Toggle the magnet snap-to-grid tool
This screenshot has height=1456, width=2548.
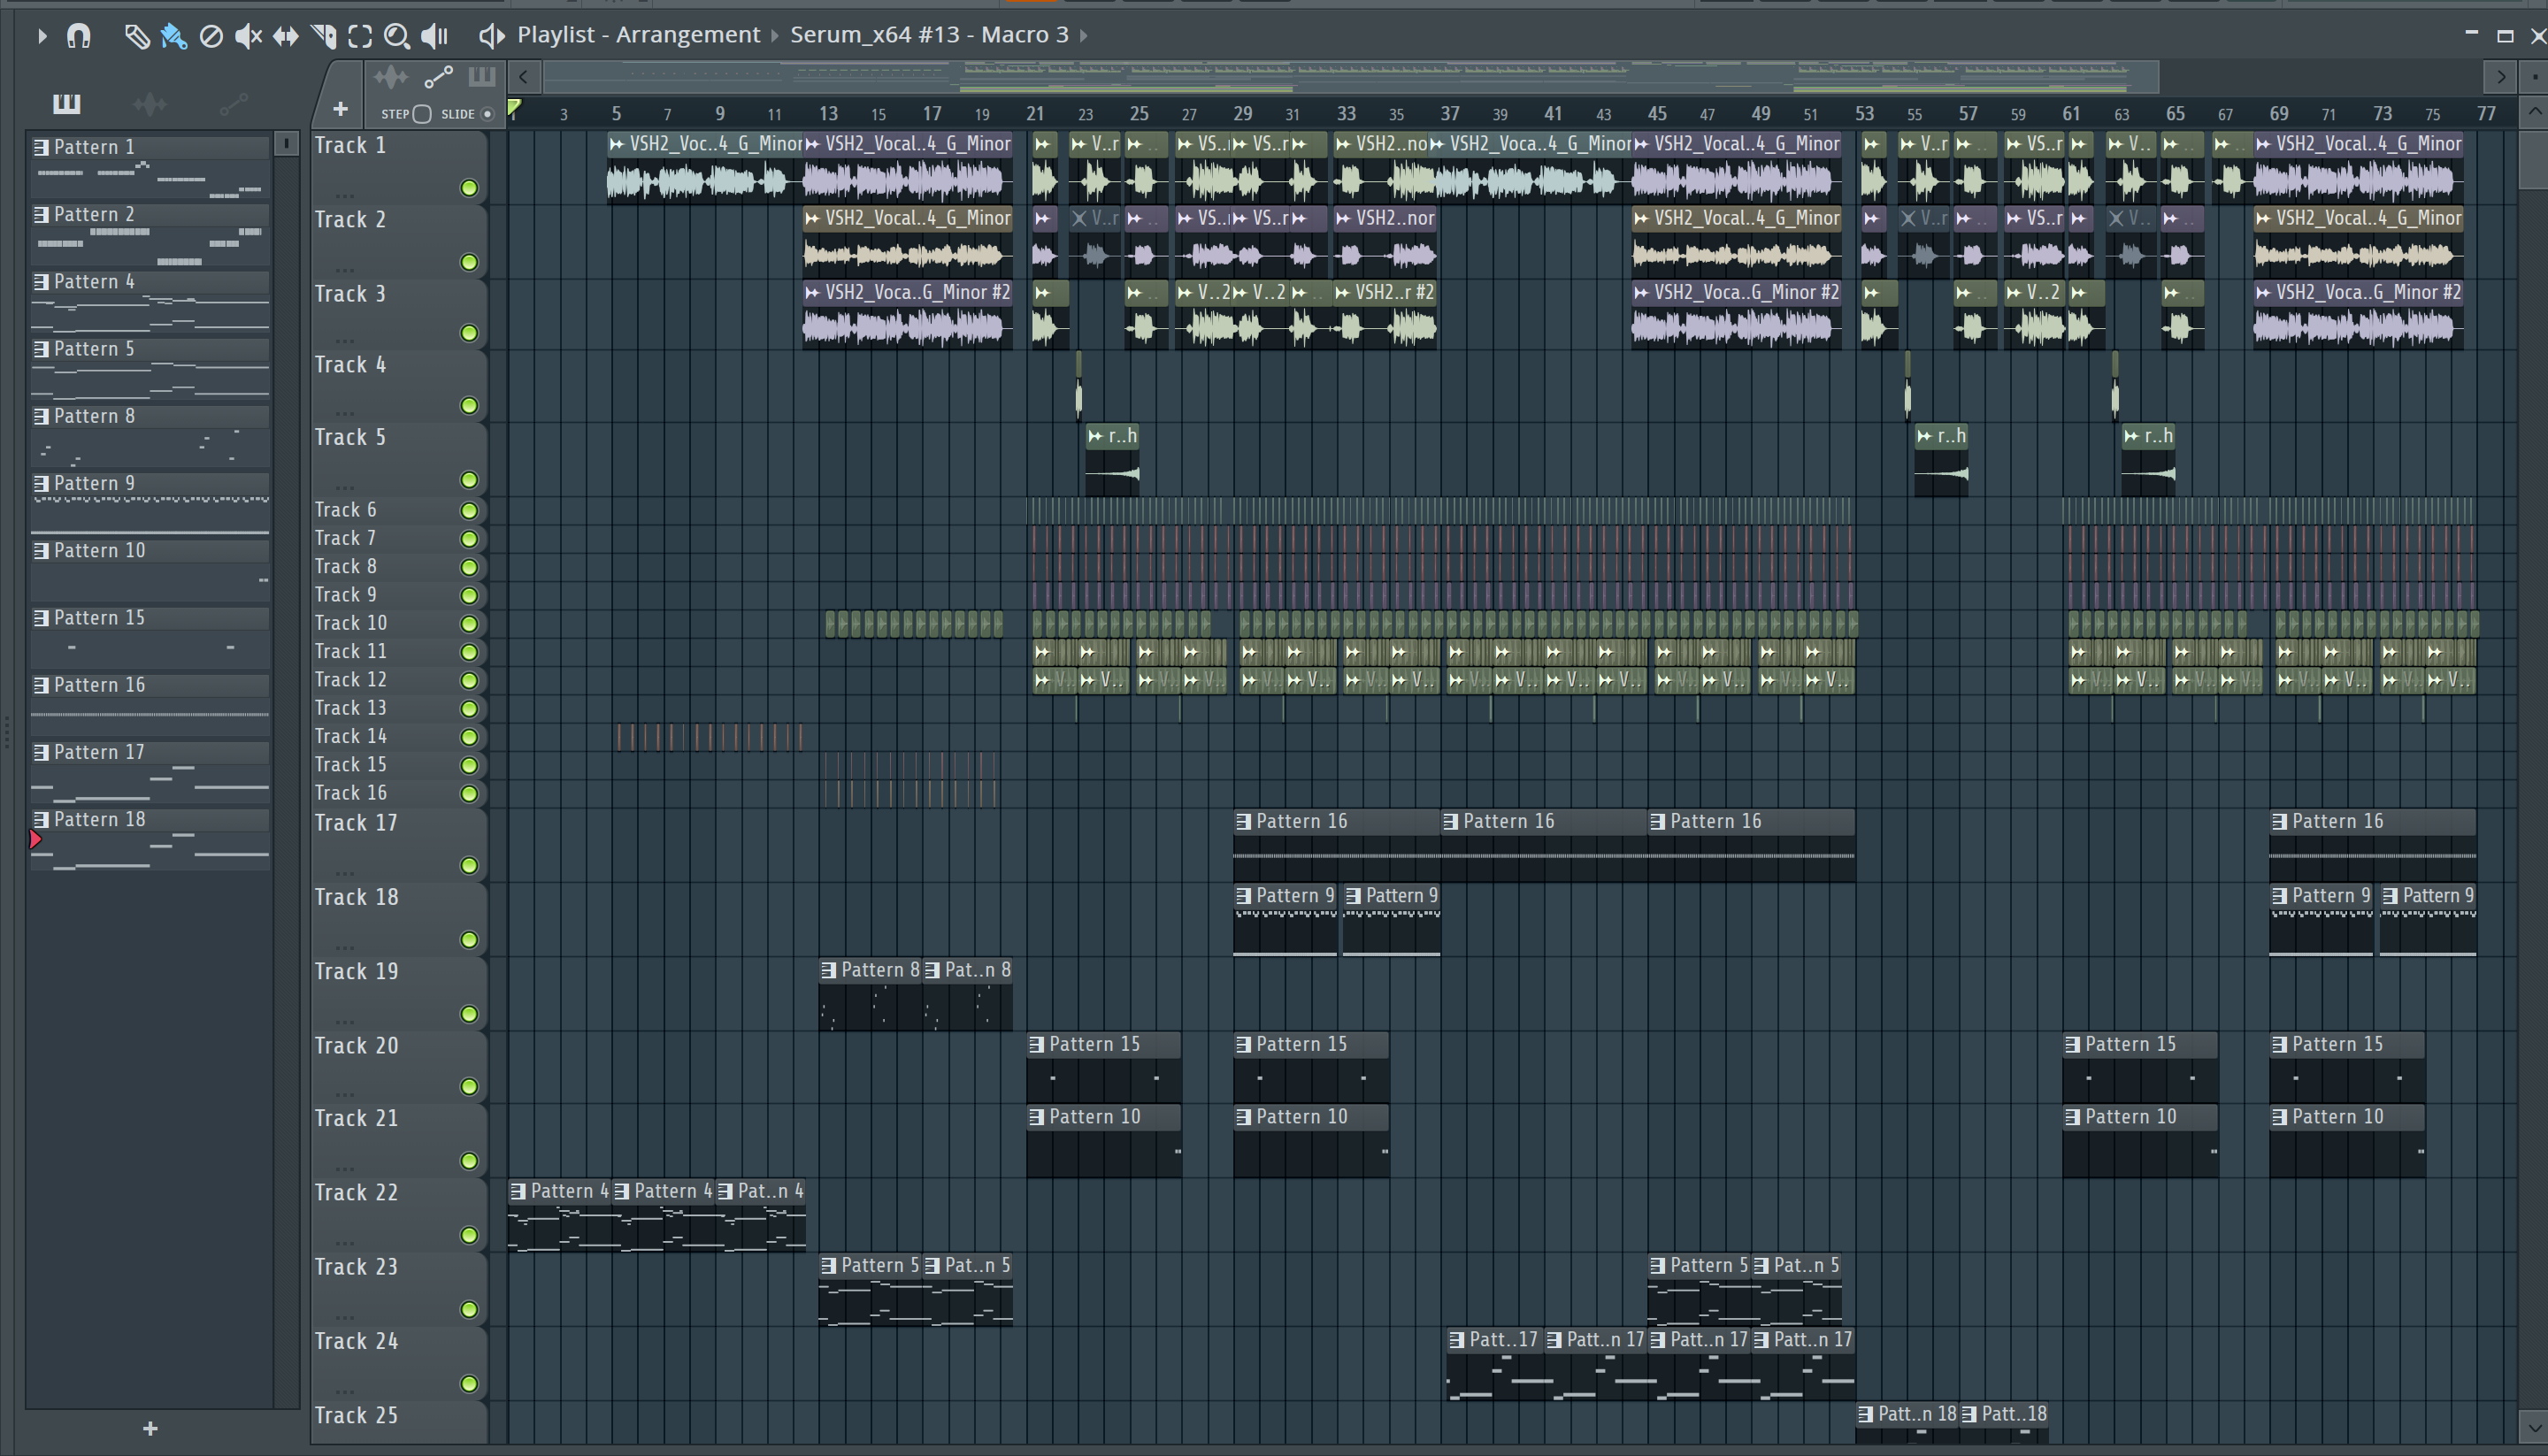[x=78, y=36]
